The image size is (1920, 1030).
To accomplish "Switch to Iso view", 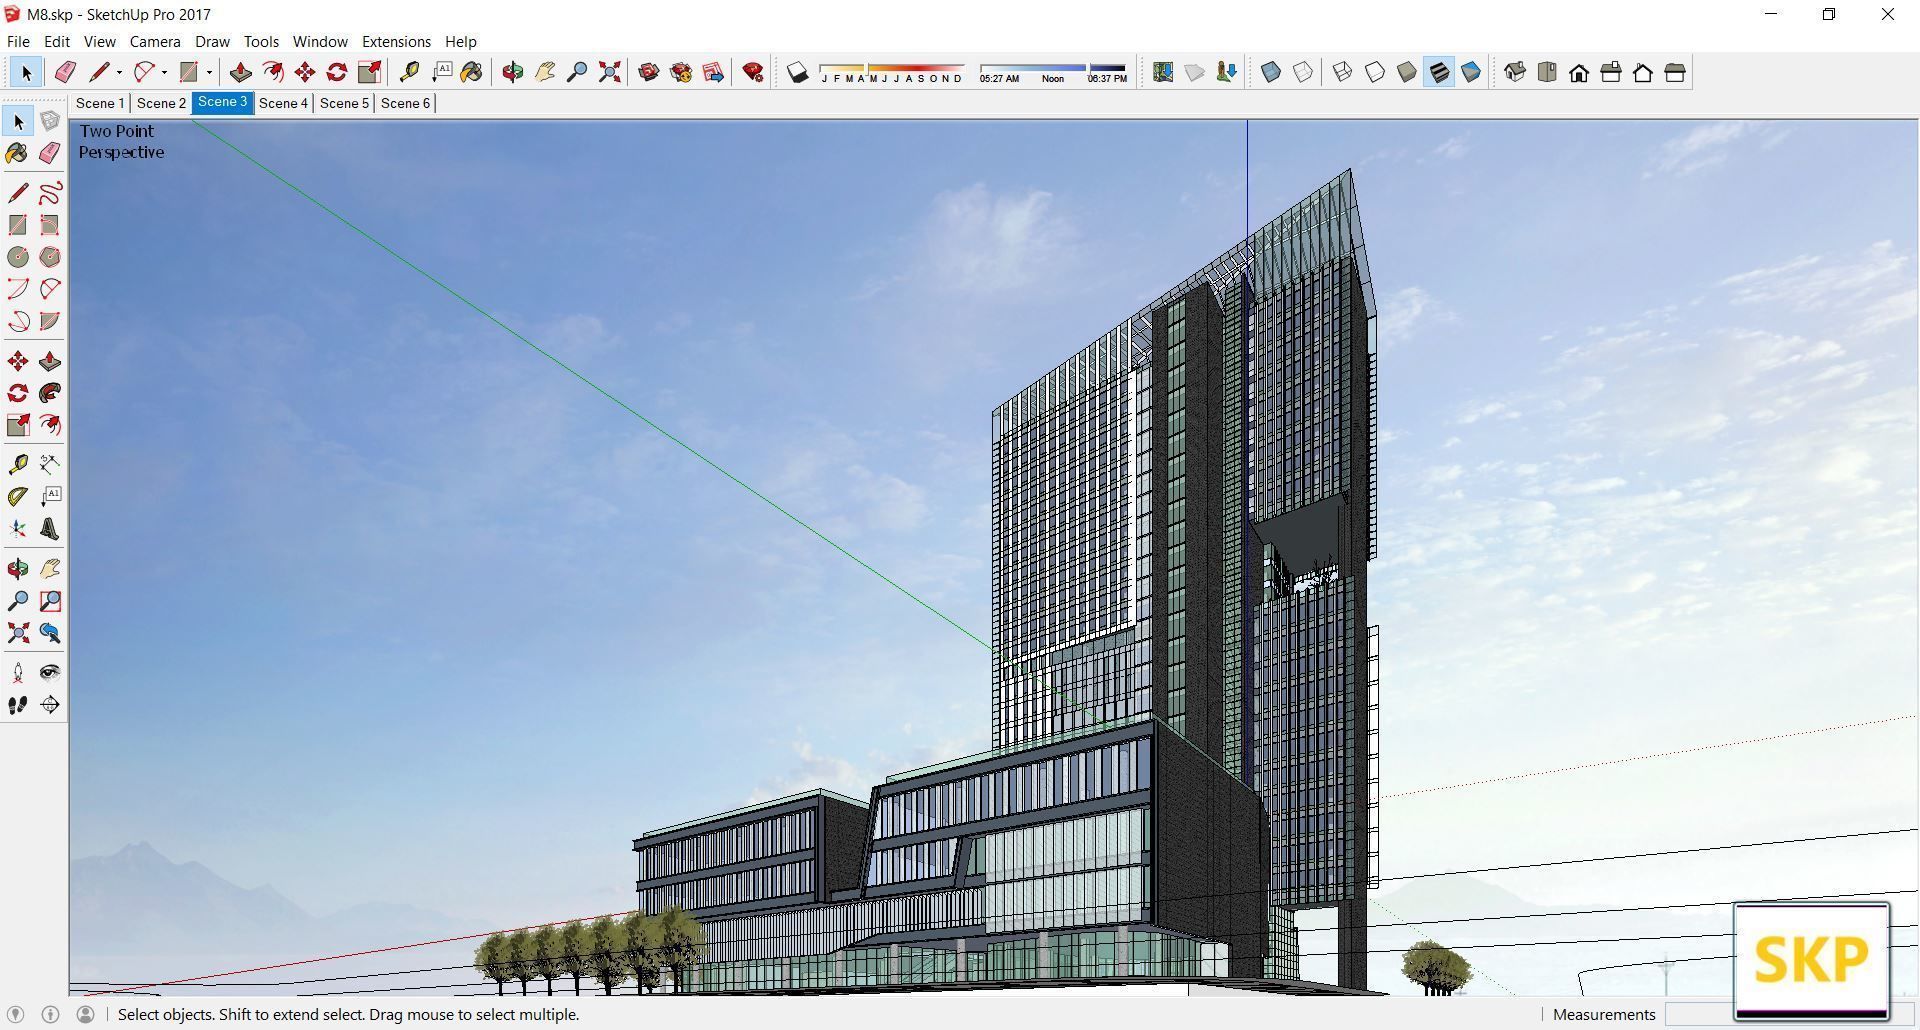I will point(1515,72).
